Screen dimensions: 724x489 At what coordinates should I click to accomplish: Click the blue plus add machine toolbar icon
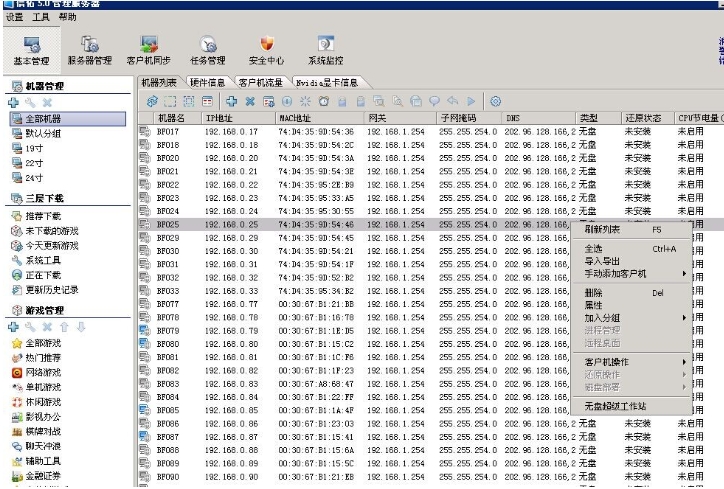[x=231, y=101]
